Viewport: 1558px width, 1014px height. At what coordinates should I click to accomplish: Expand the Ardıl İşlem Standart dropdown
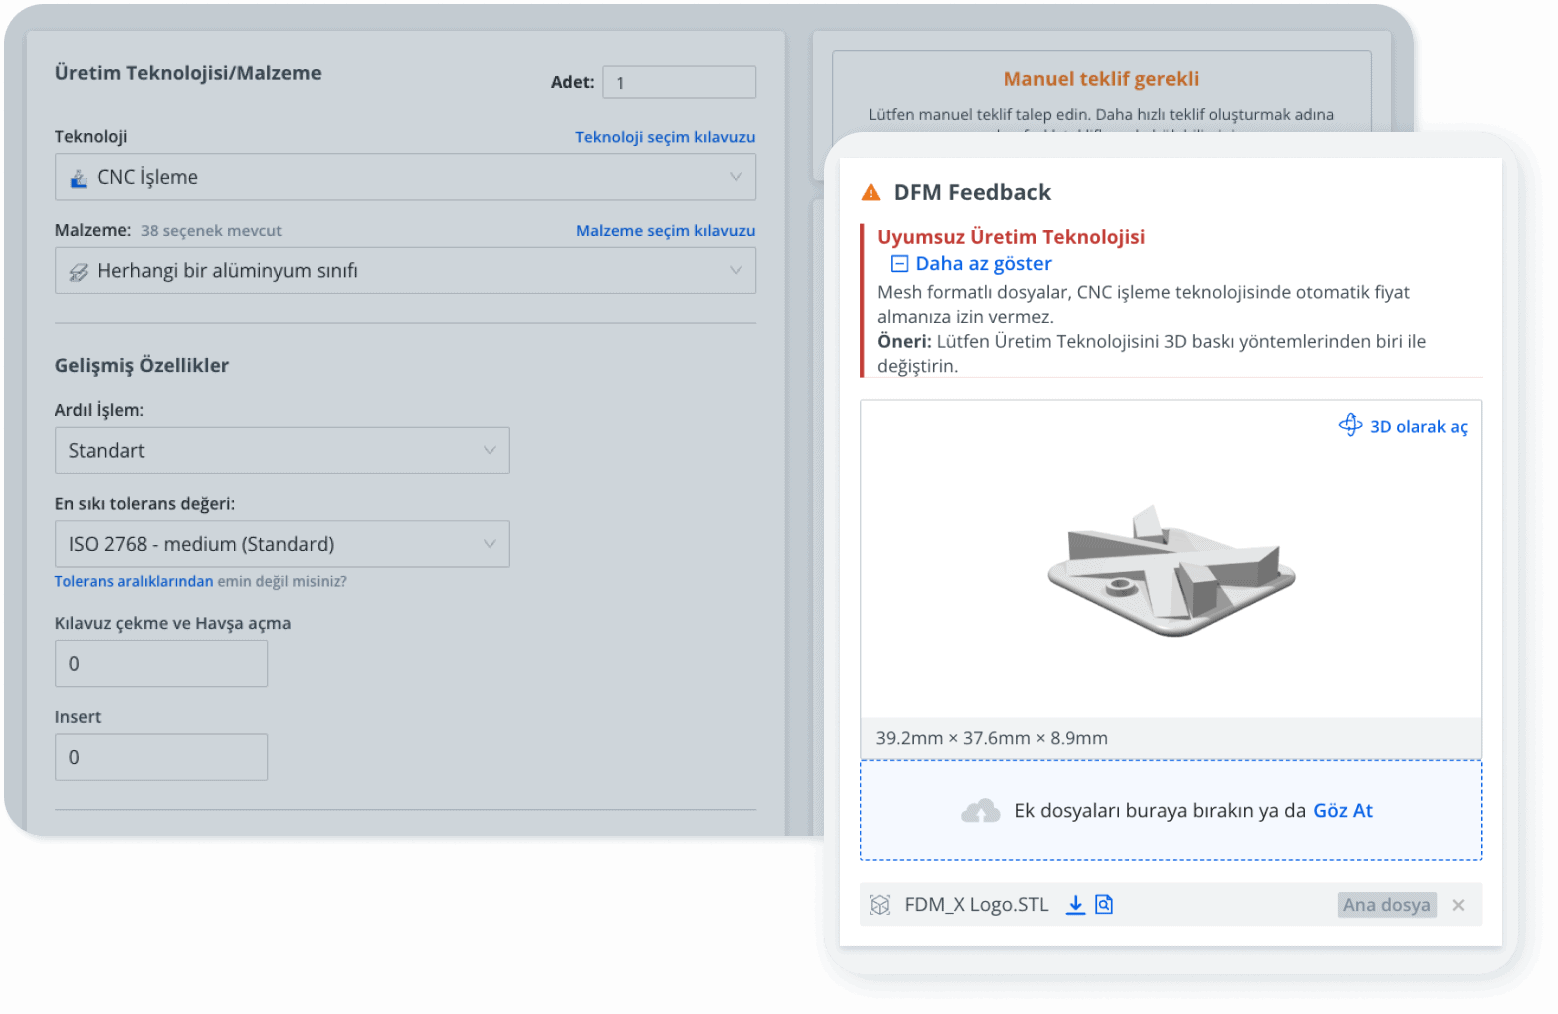[282, 451]
